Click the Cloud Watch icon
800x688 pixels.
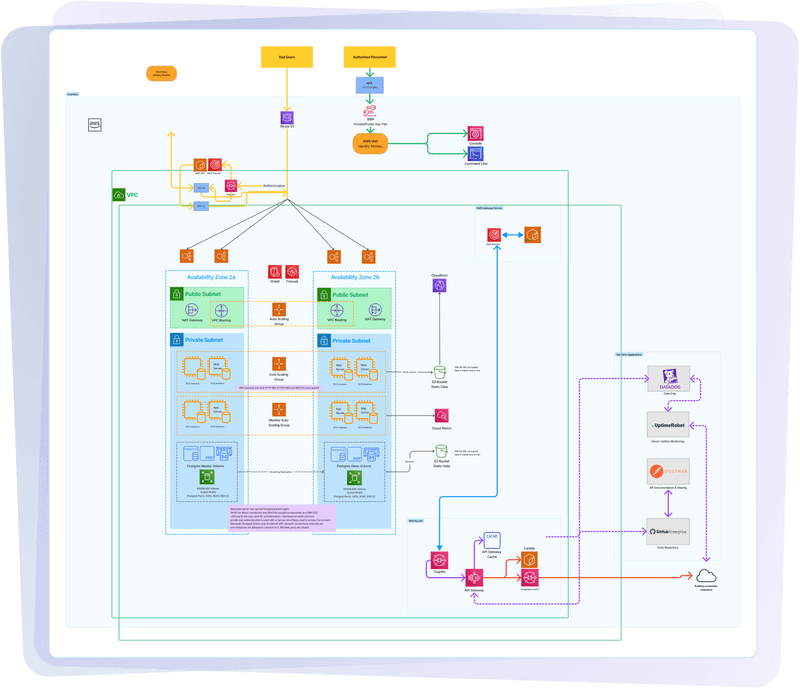(441, 415)
